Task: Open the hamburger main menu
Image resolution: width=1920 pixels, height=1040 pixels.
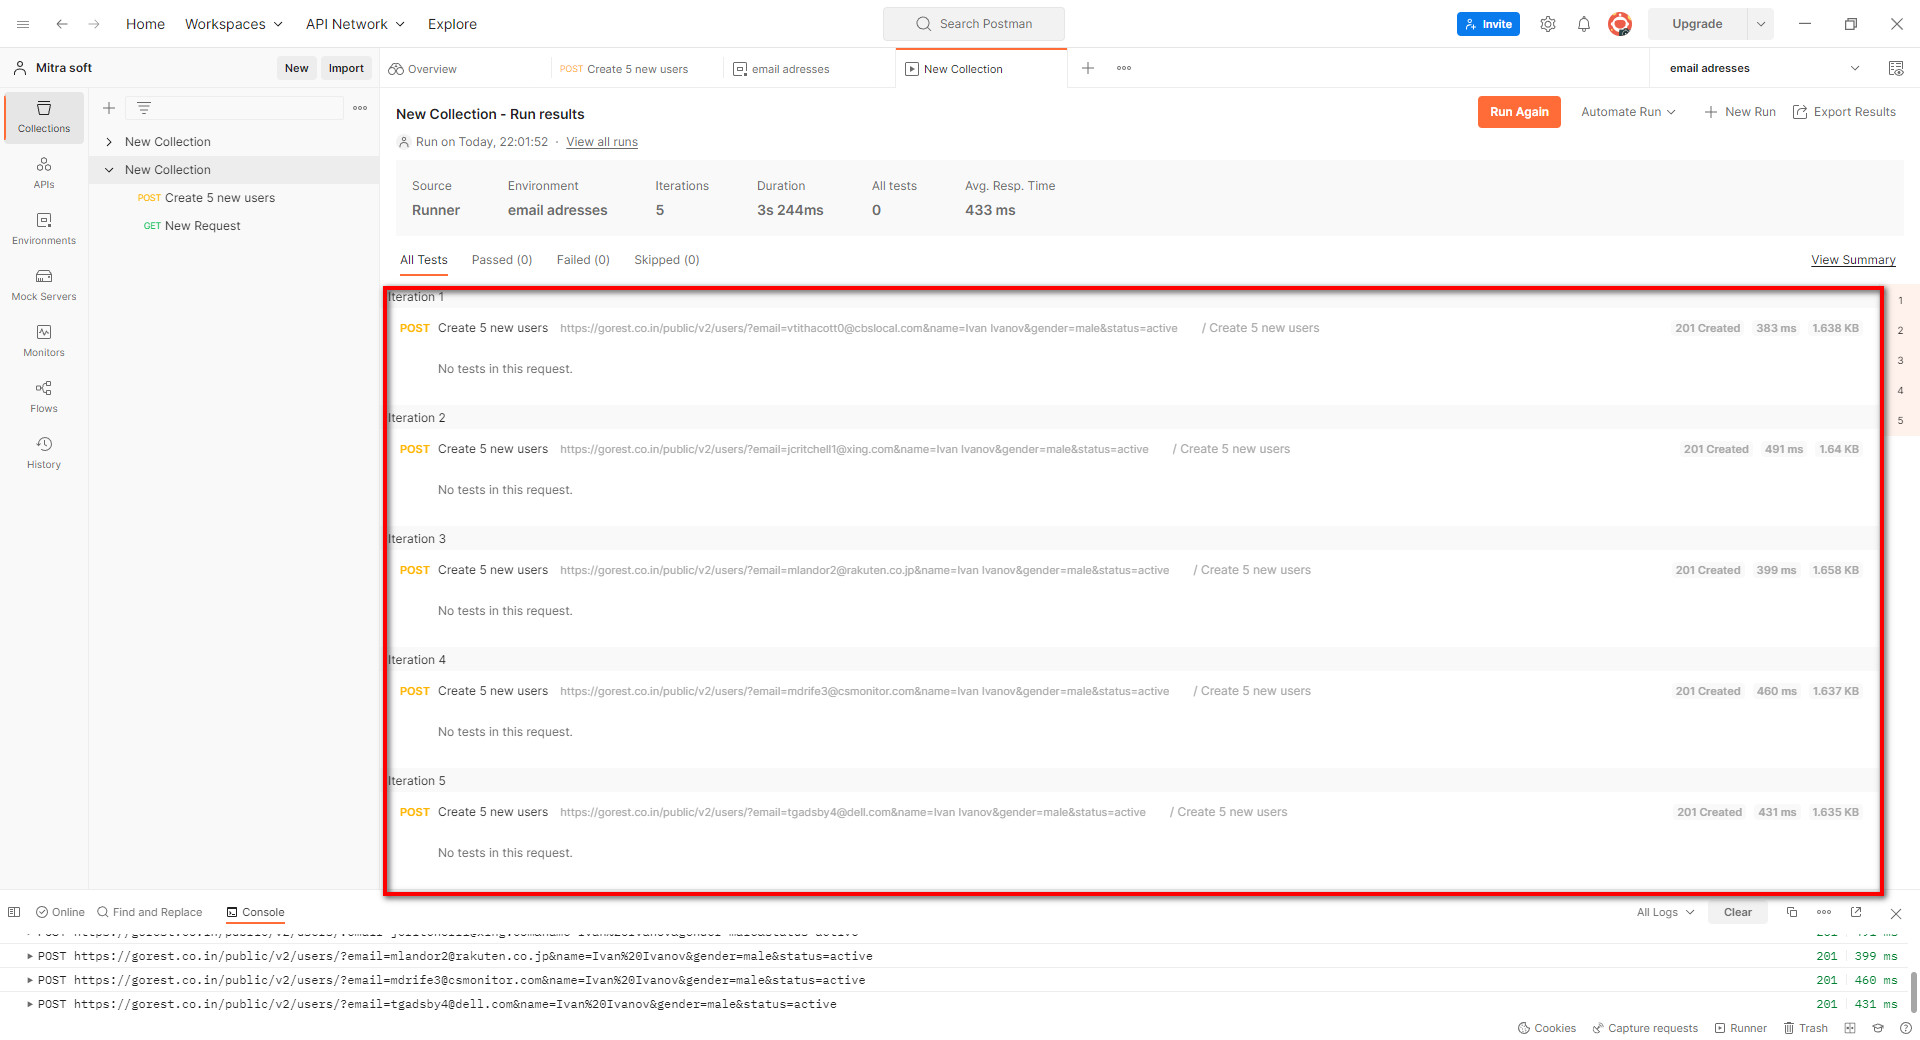Action: 23,24
